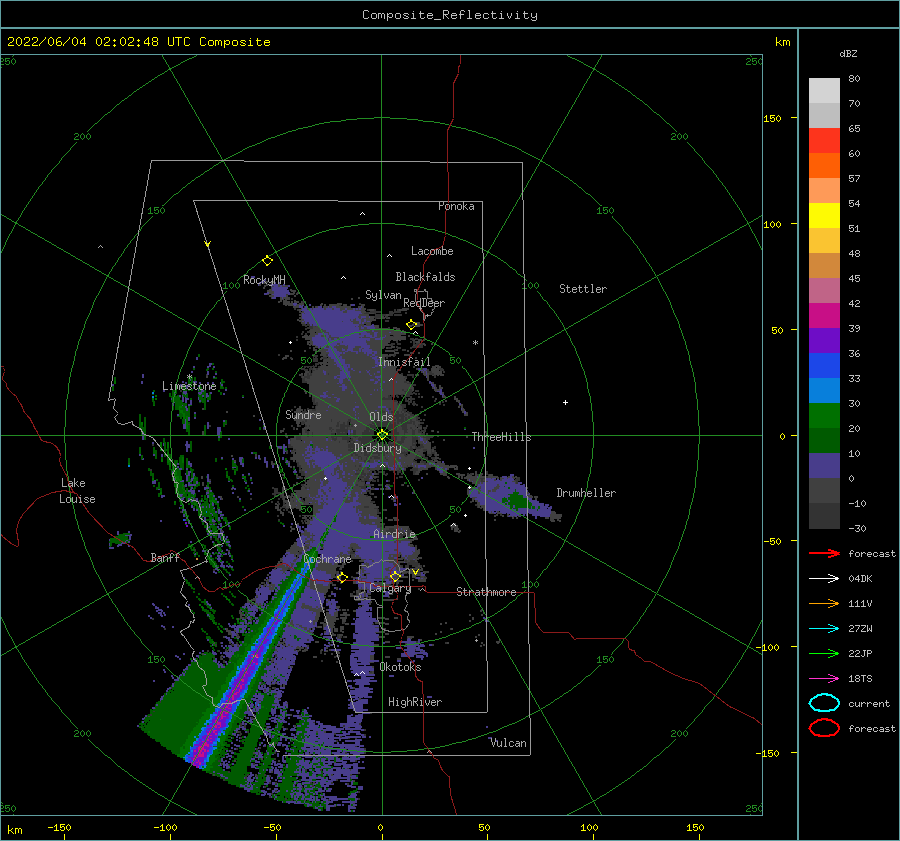Click the dBZ legend heading
Viewport: 900px width, 841px height.
point(848,54)
